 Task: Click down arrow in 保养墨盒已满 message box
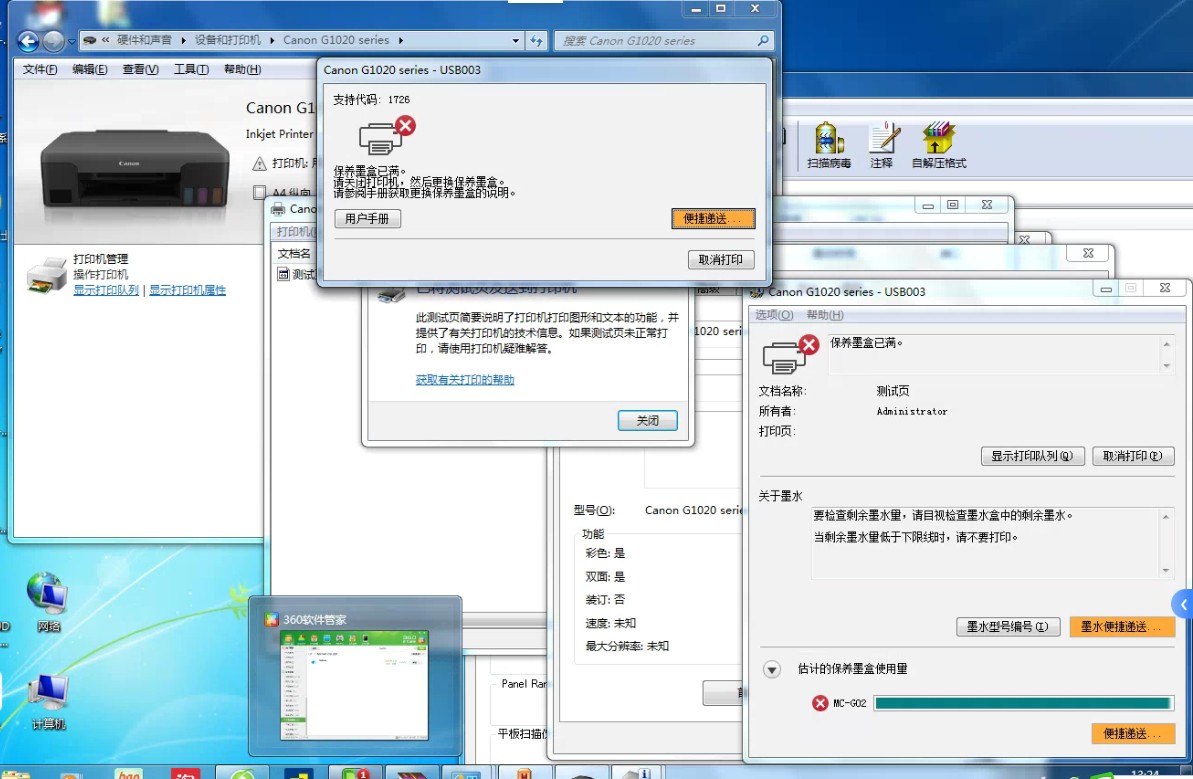click(1166, 365)
